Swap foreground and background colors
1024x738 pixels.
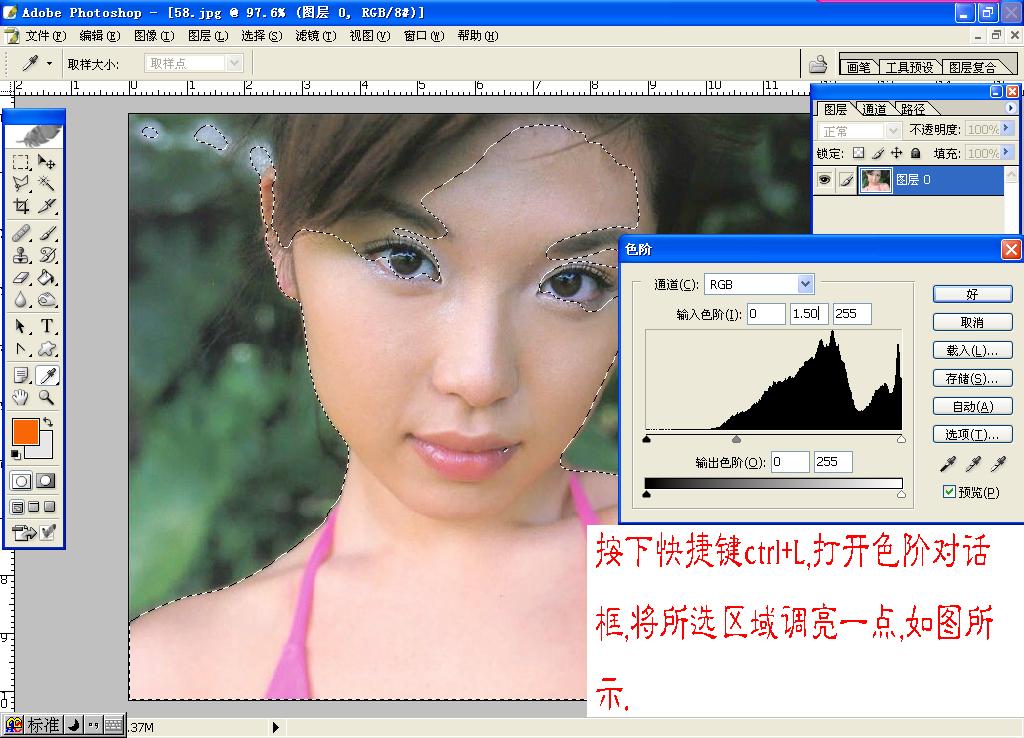(48, 422)
